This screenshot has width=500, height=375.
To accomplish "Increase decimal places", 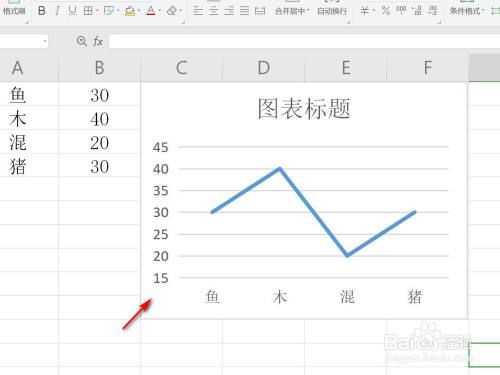I will click(417, 11).
